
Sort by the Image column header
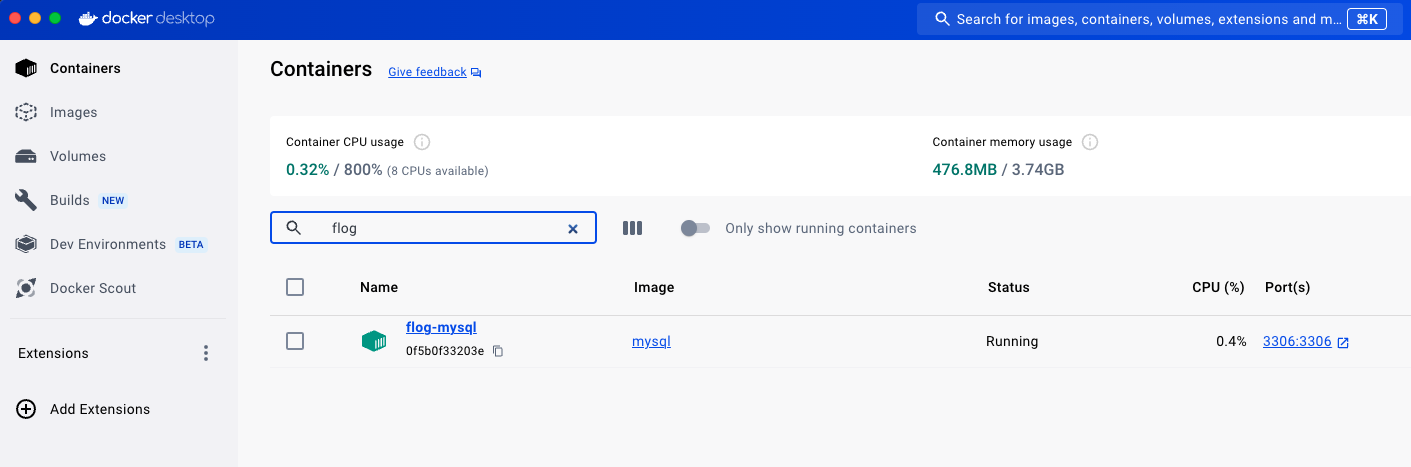(654, 287)
